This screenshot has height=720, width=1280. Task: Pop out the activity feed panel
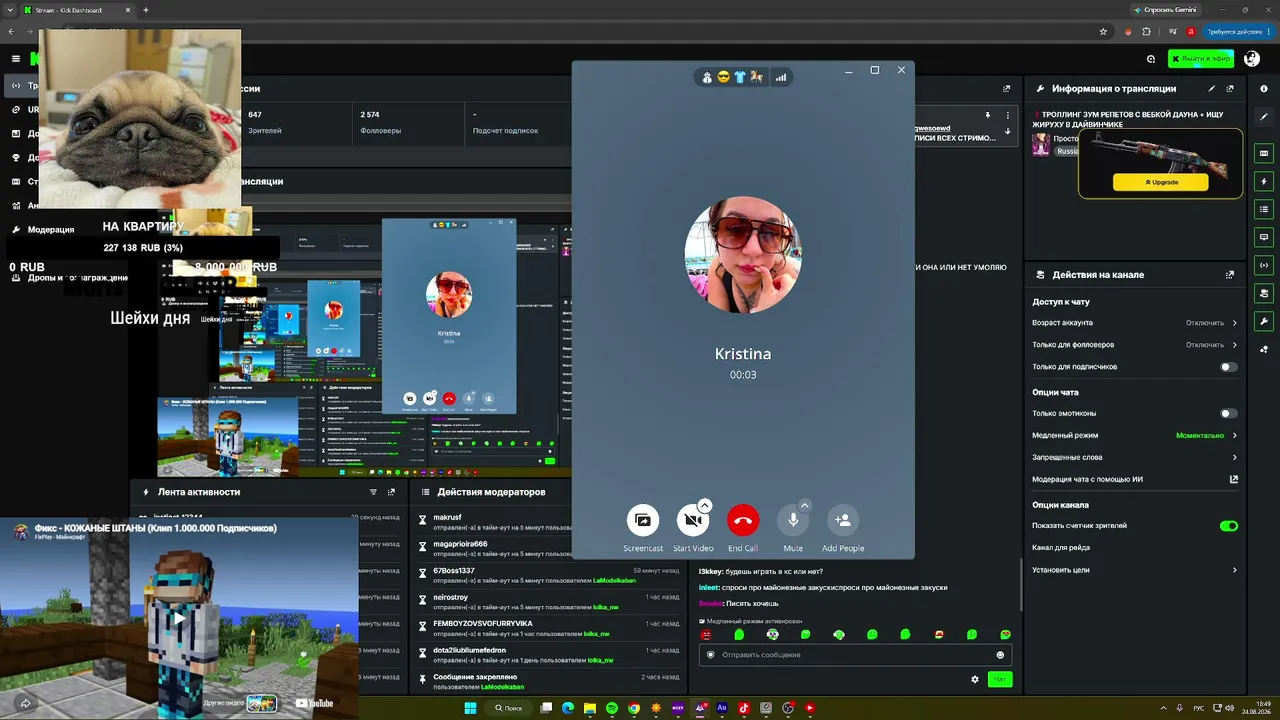pos(391,492)
